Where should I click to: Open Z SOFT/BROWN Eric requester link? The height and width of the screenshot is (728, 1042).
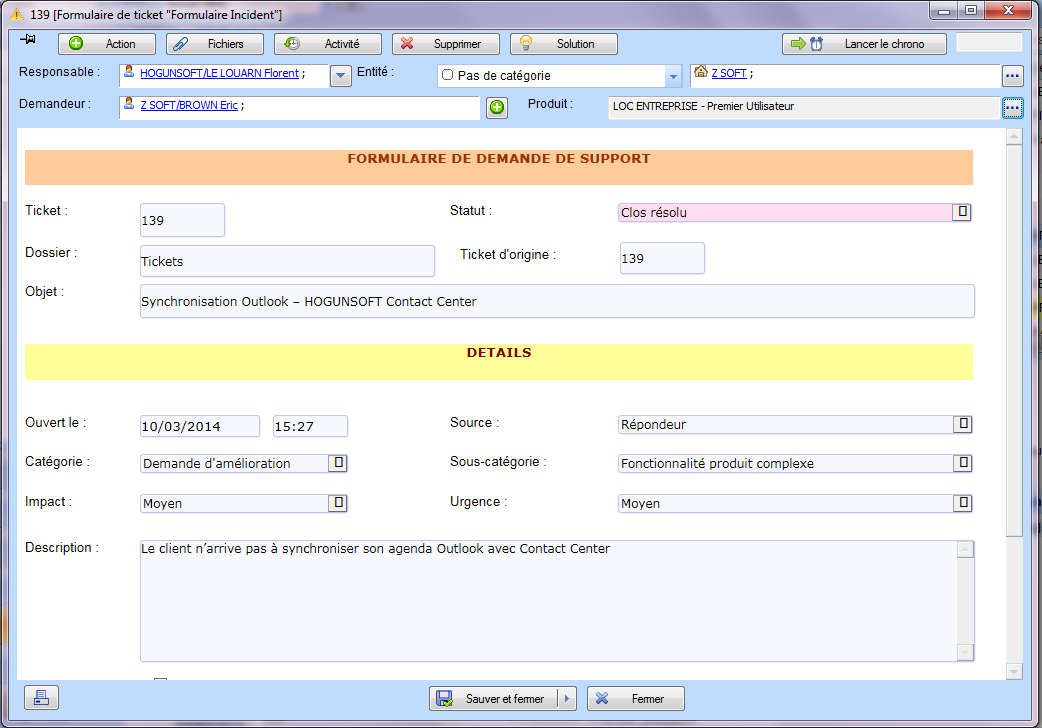tap(189, 105)
